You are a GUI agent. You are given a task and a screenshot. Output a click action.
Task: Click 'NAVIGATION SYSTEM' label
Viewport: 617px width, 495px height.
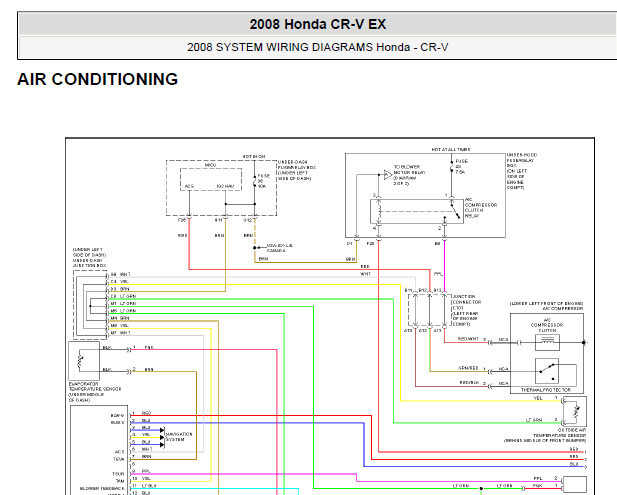pyautogui.click(x=179, y=437)
